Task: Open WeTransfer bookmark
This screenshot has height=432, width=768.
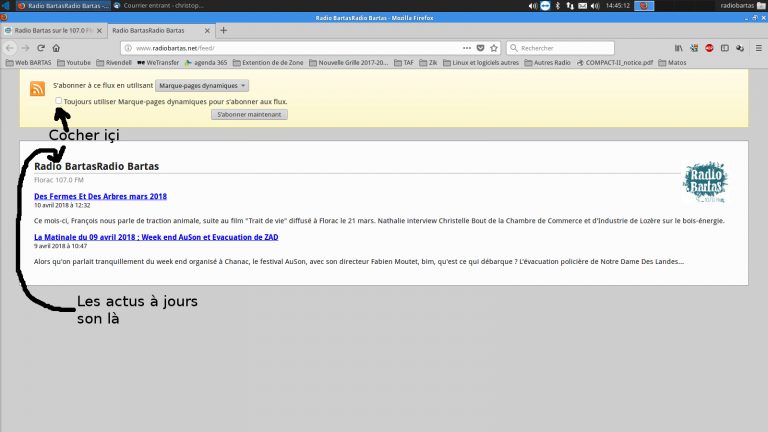Action: coord(158,63)
